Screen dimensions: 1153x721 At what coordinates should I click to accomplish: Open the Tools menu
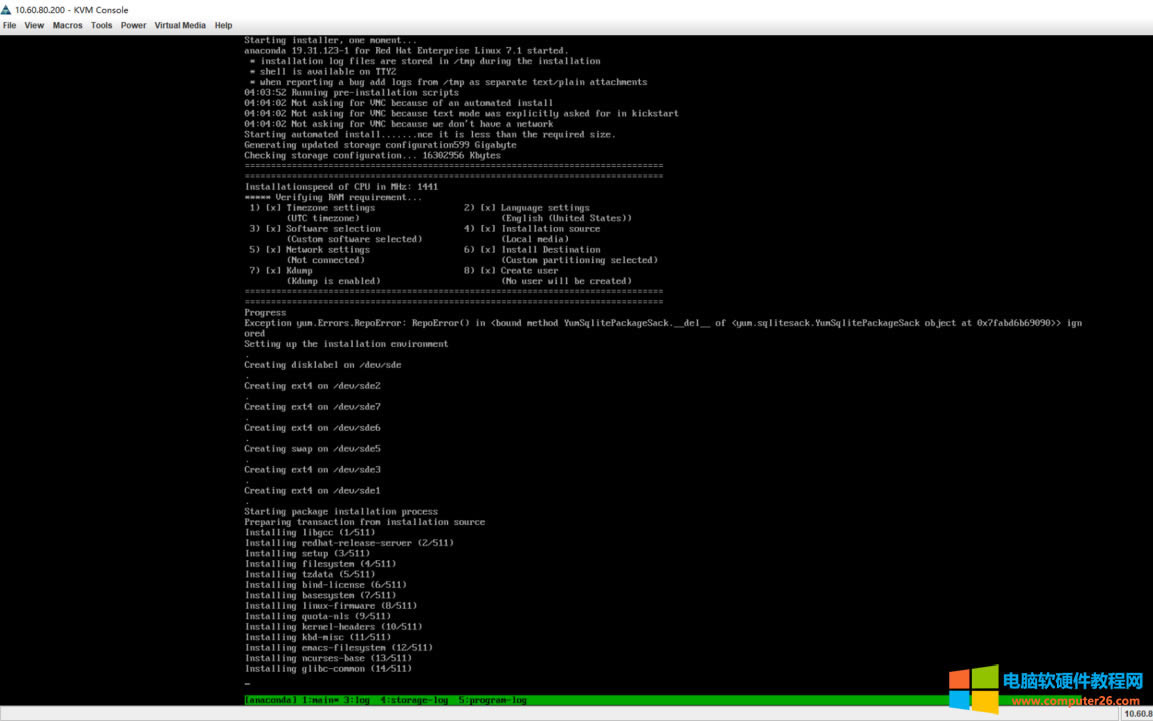pyautogui.click(x=101, y=25)
